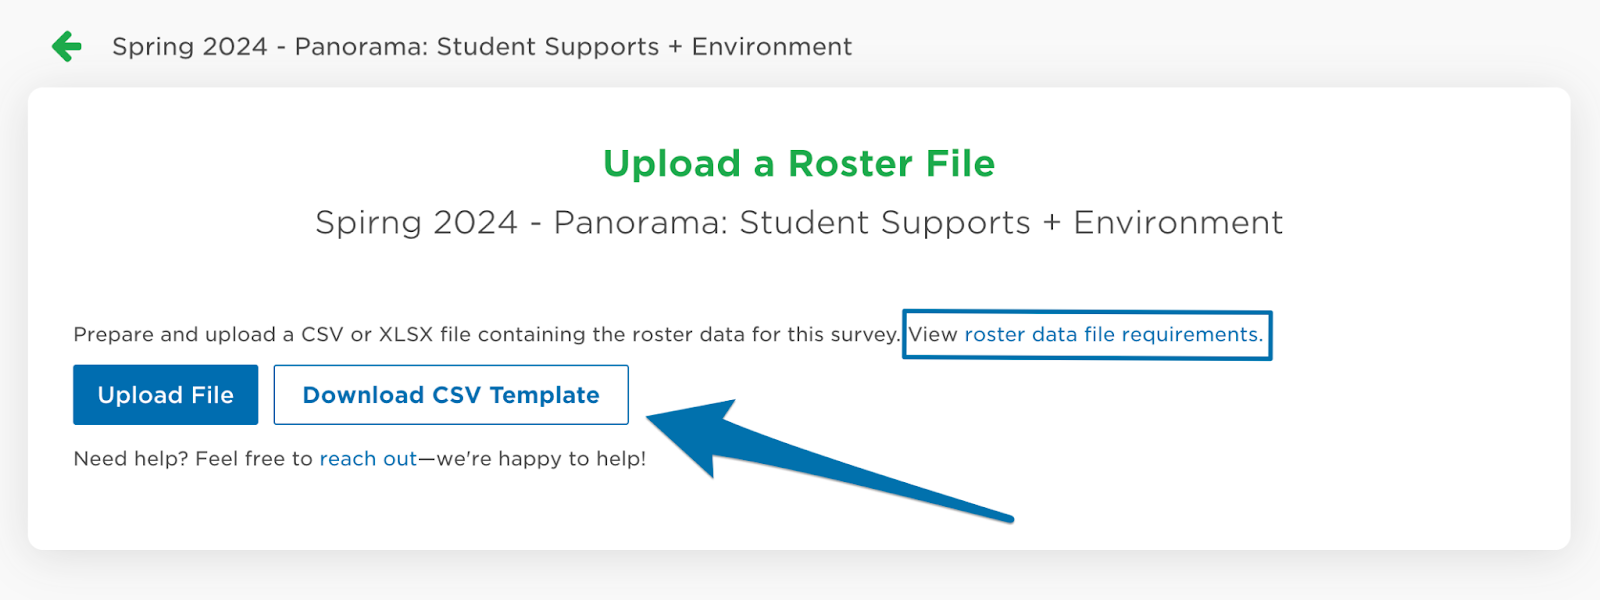Click the Upload File button
The width and height of the screenshot is (1600, 600).
coord(166,395)
